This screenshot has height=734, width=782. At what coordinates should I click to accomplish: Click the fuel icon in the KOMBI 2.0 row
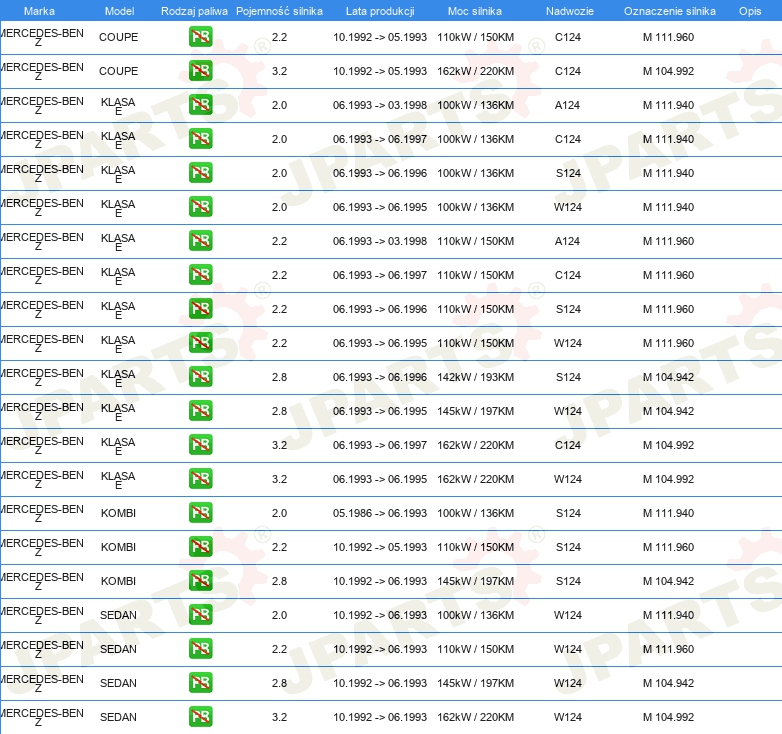200,513
